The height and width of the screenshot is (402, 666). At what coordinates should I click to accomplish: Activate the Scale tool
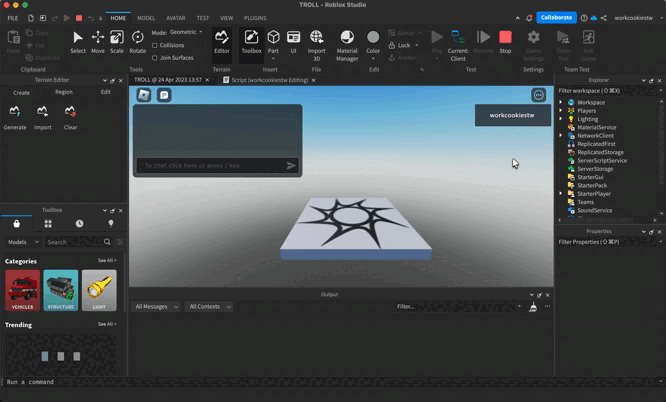point(117,42)
